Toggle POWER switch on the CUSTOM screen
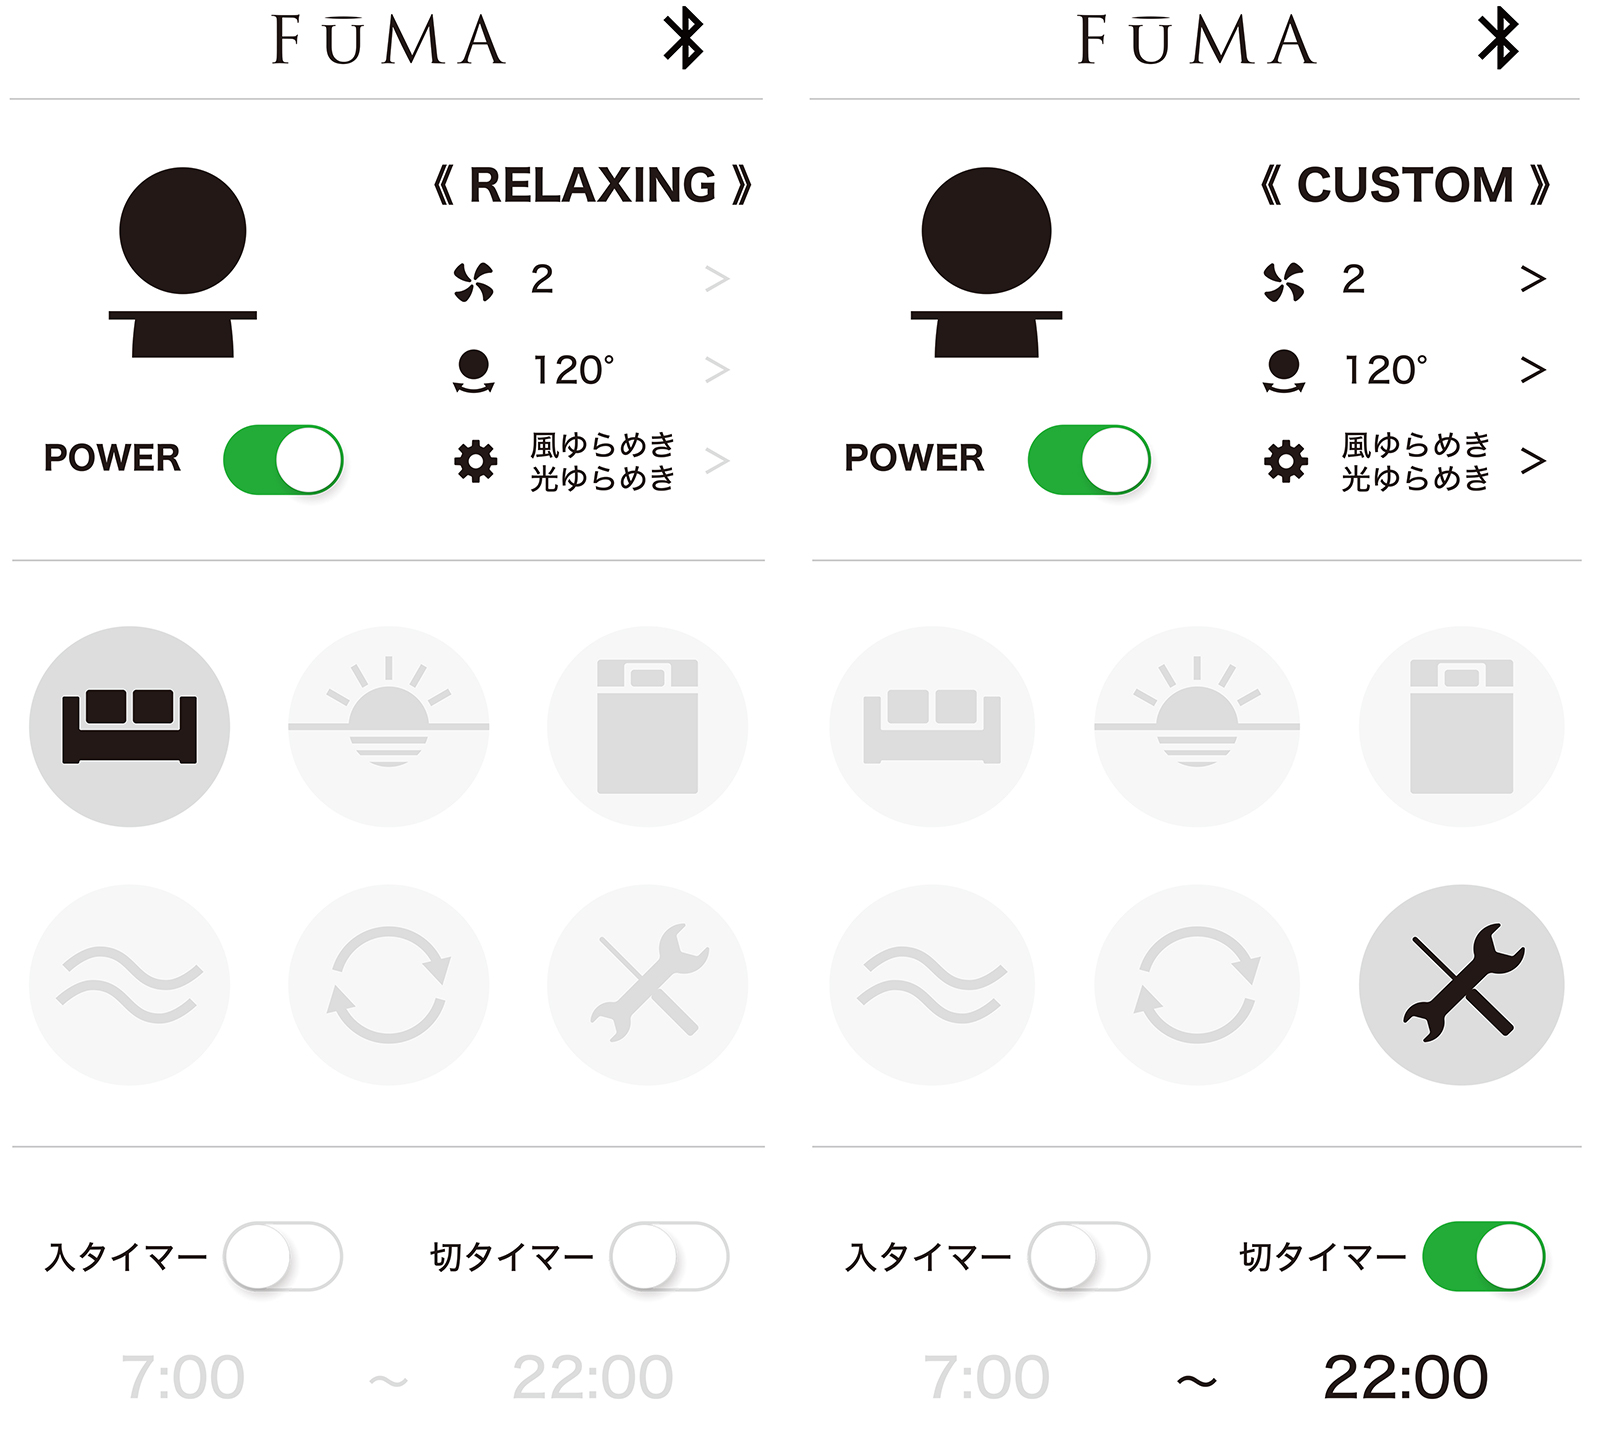The image size is (1600, 1434). pyautogui.click(x=1089, y=459)
